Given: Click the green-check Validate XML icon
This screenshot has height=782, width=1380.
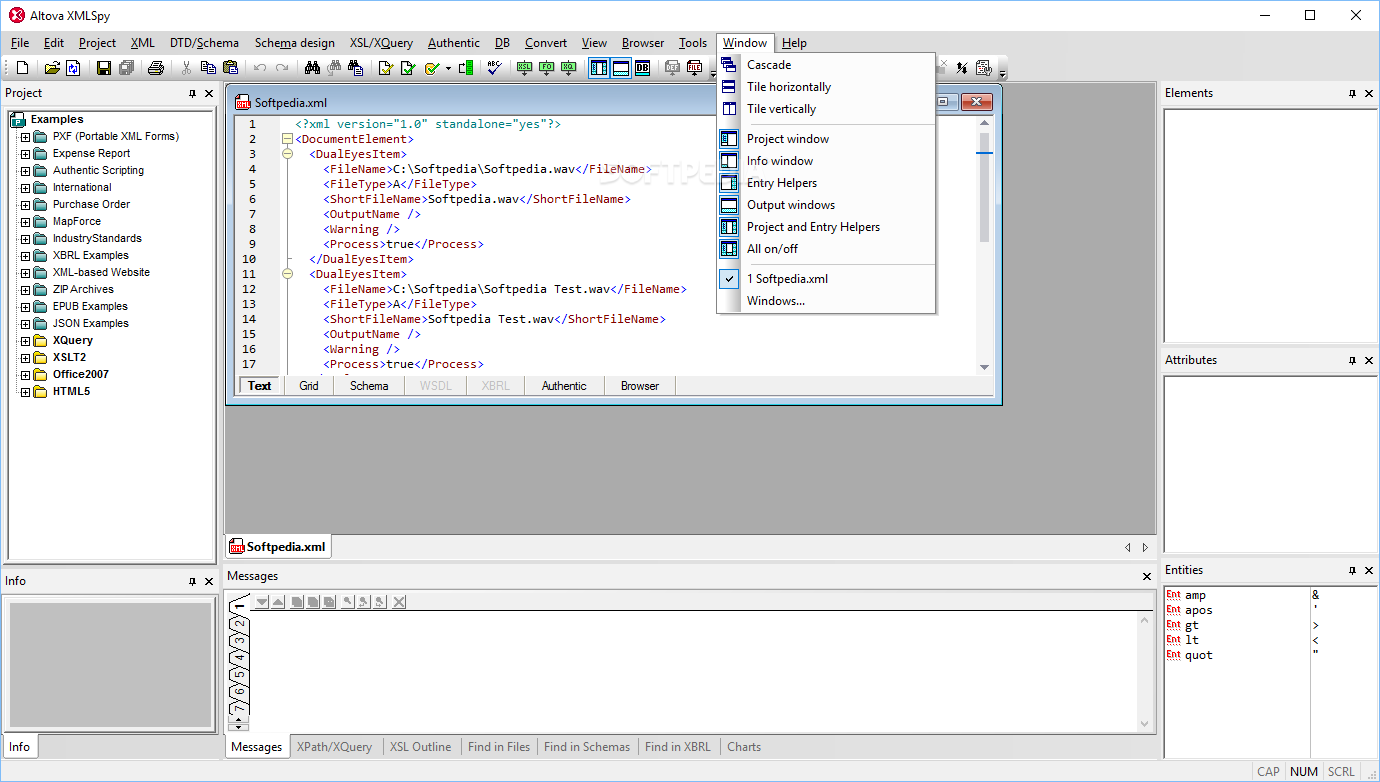Looking at the screenshot, I should click(x=408, y=68).
